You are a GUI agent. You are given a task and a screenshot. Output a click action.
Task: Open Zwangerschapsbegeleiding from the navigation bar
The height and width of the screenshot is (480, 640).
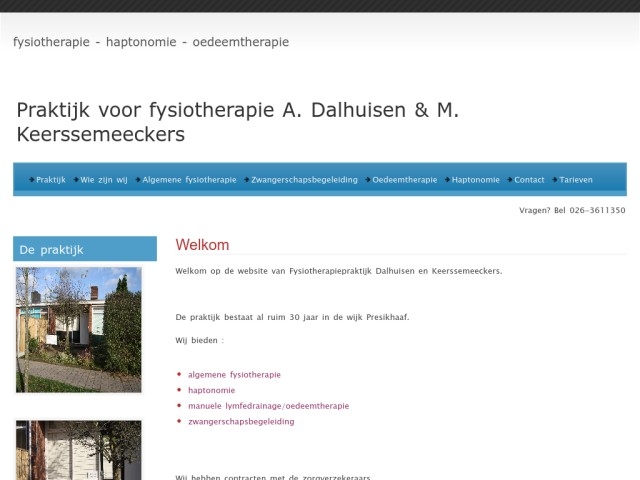[303, 180]
